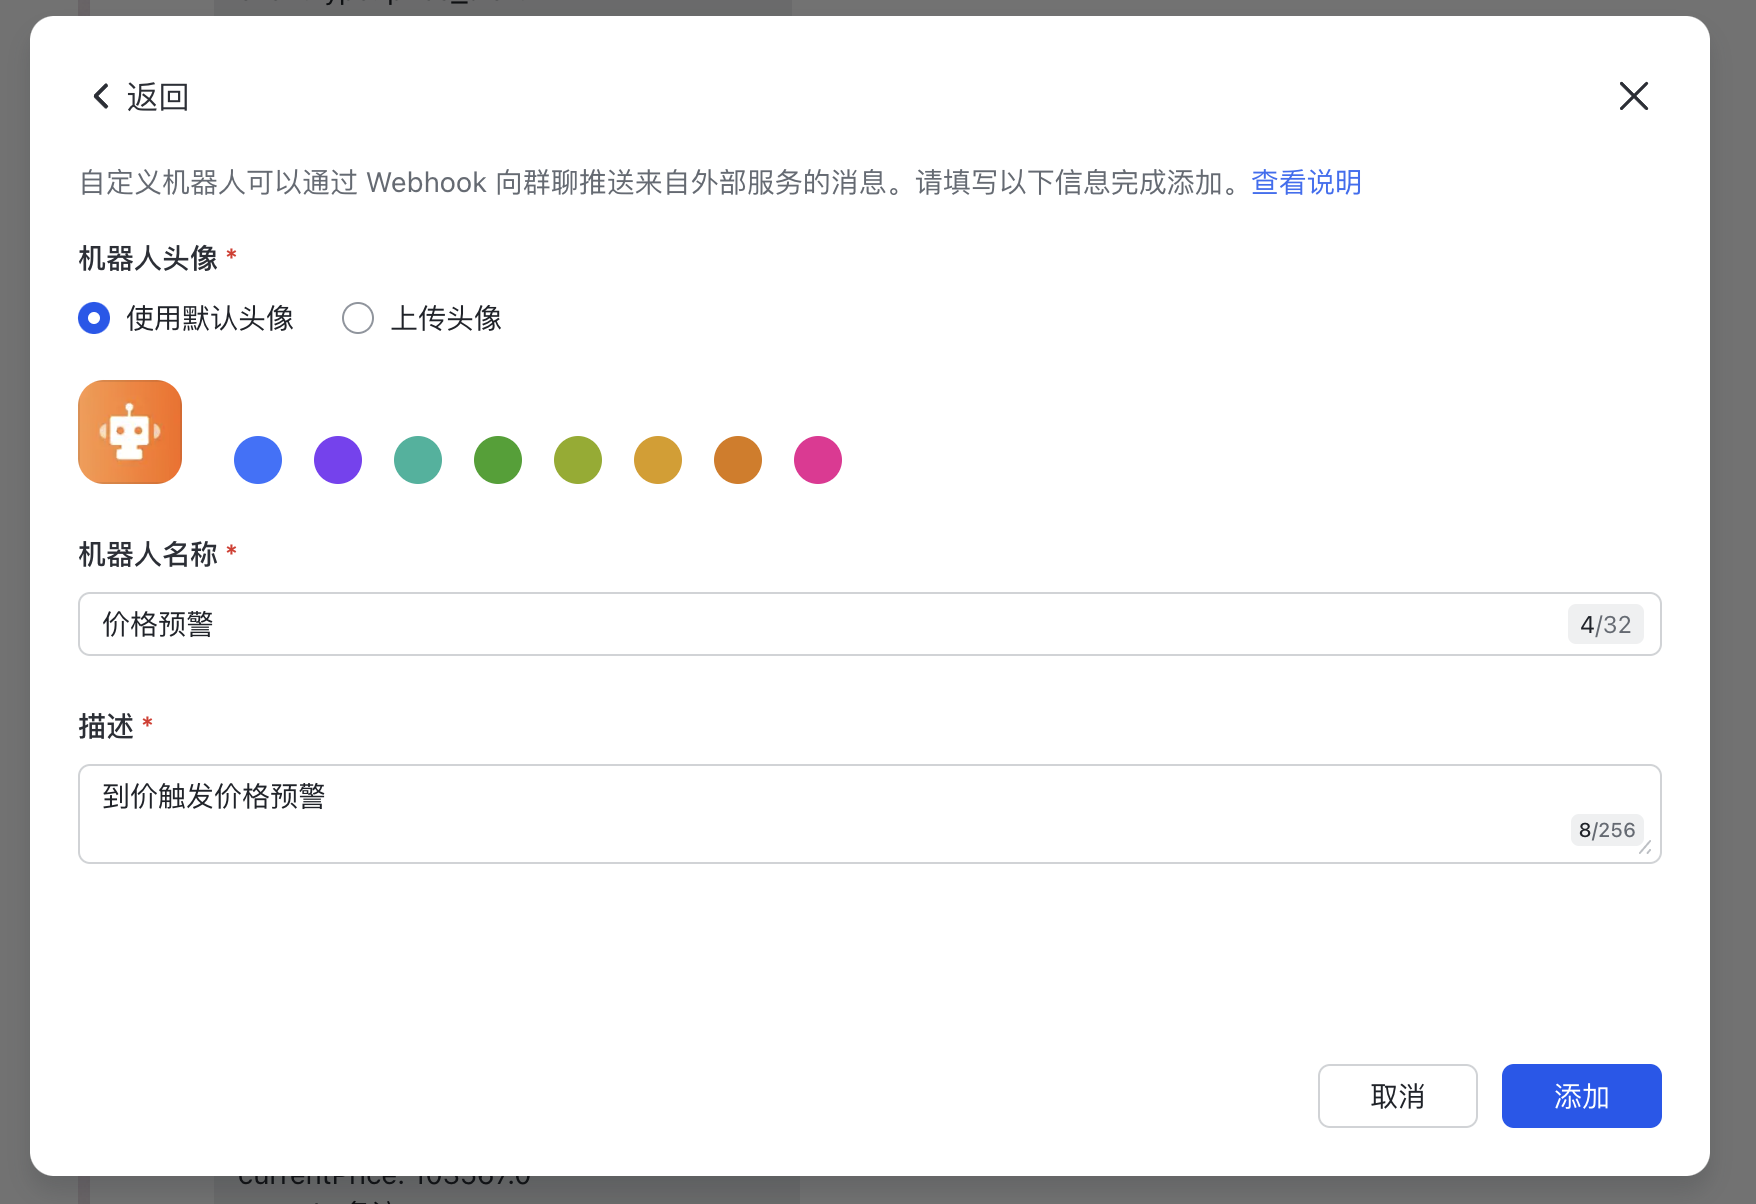Open the 查看说明 help link
This screenshot has width=1756, height=1204.
[x=1305, y=183]
